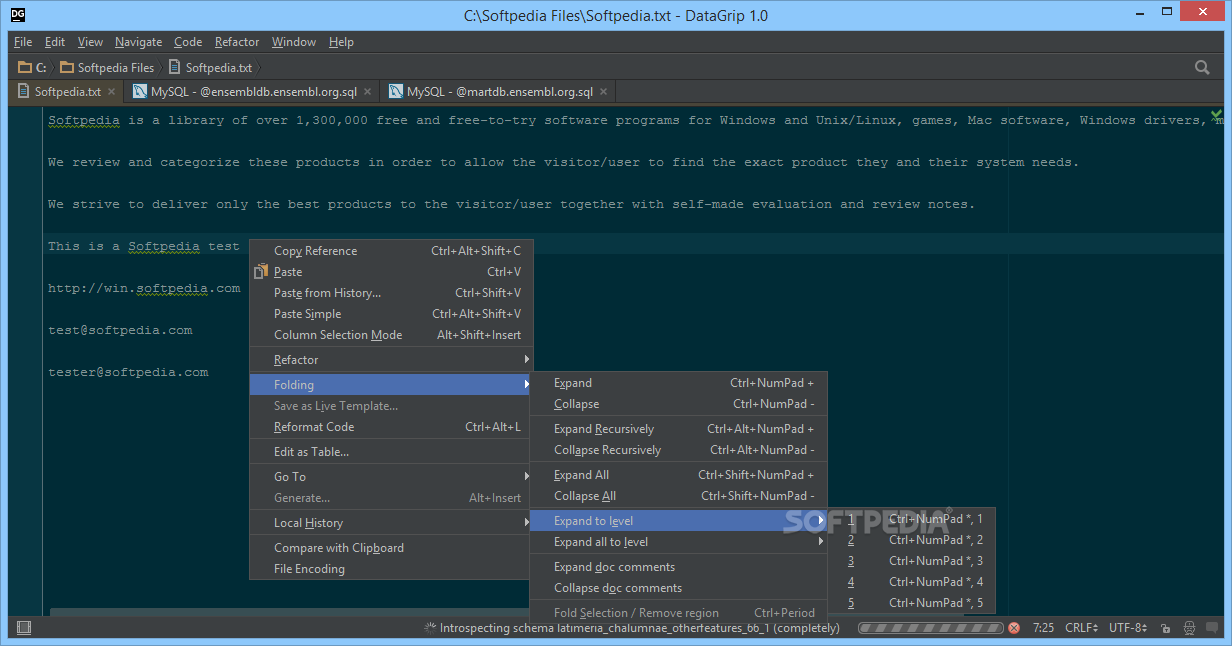Viewport: 1232px width, 646px height.
Task: Open the View menu
Action: coord(90,42)
